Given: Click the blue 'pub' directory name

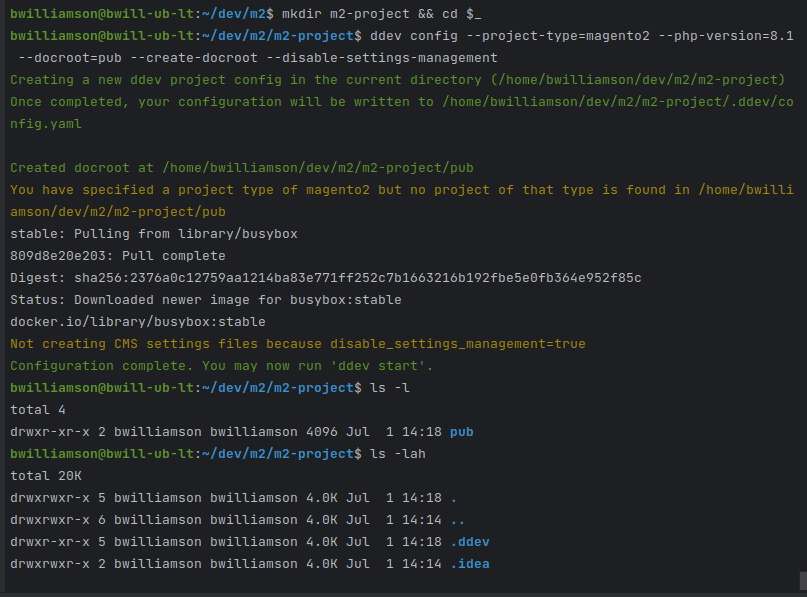Looking at the screenshot, I should coord(461,431).
